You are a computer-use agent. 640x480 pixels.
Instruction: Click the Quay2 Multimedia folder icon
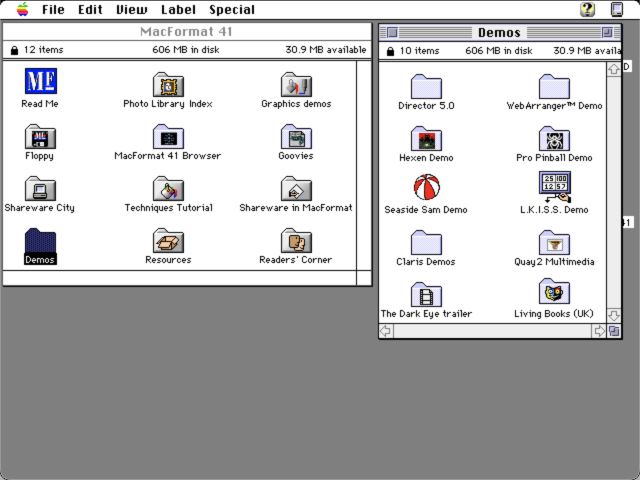[x=554, y=242]
